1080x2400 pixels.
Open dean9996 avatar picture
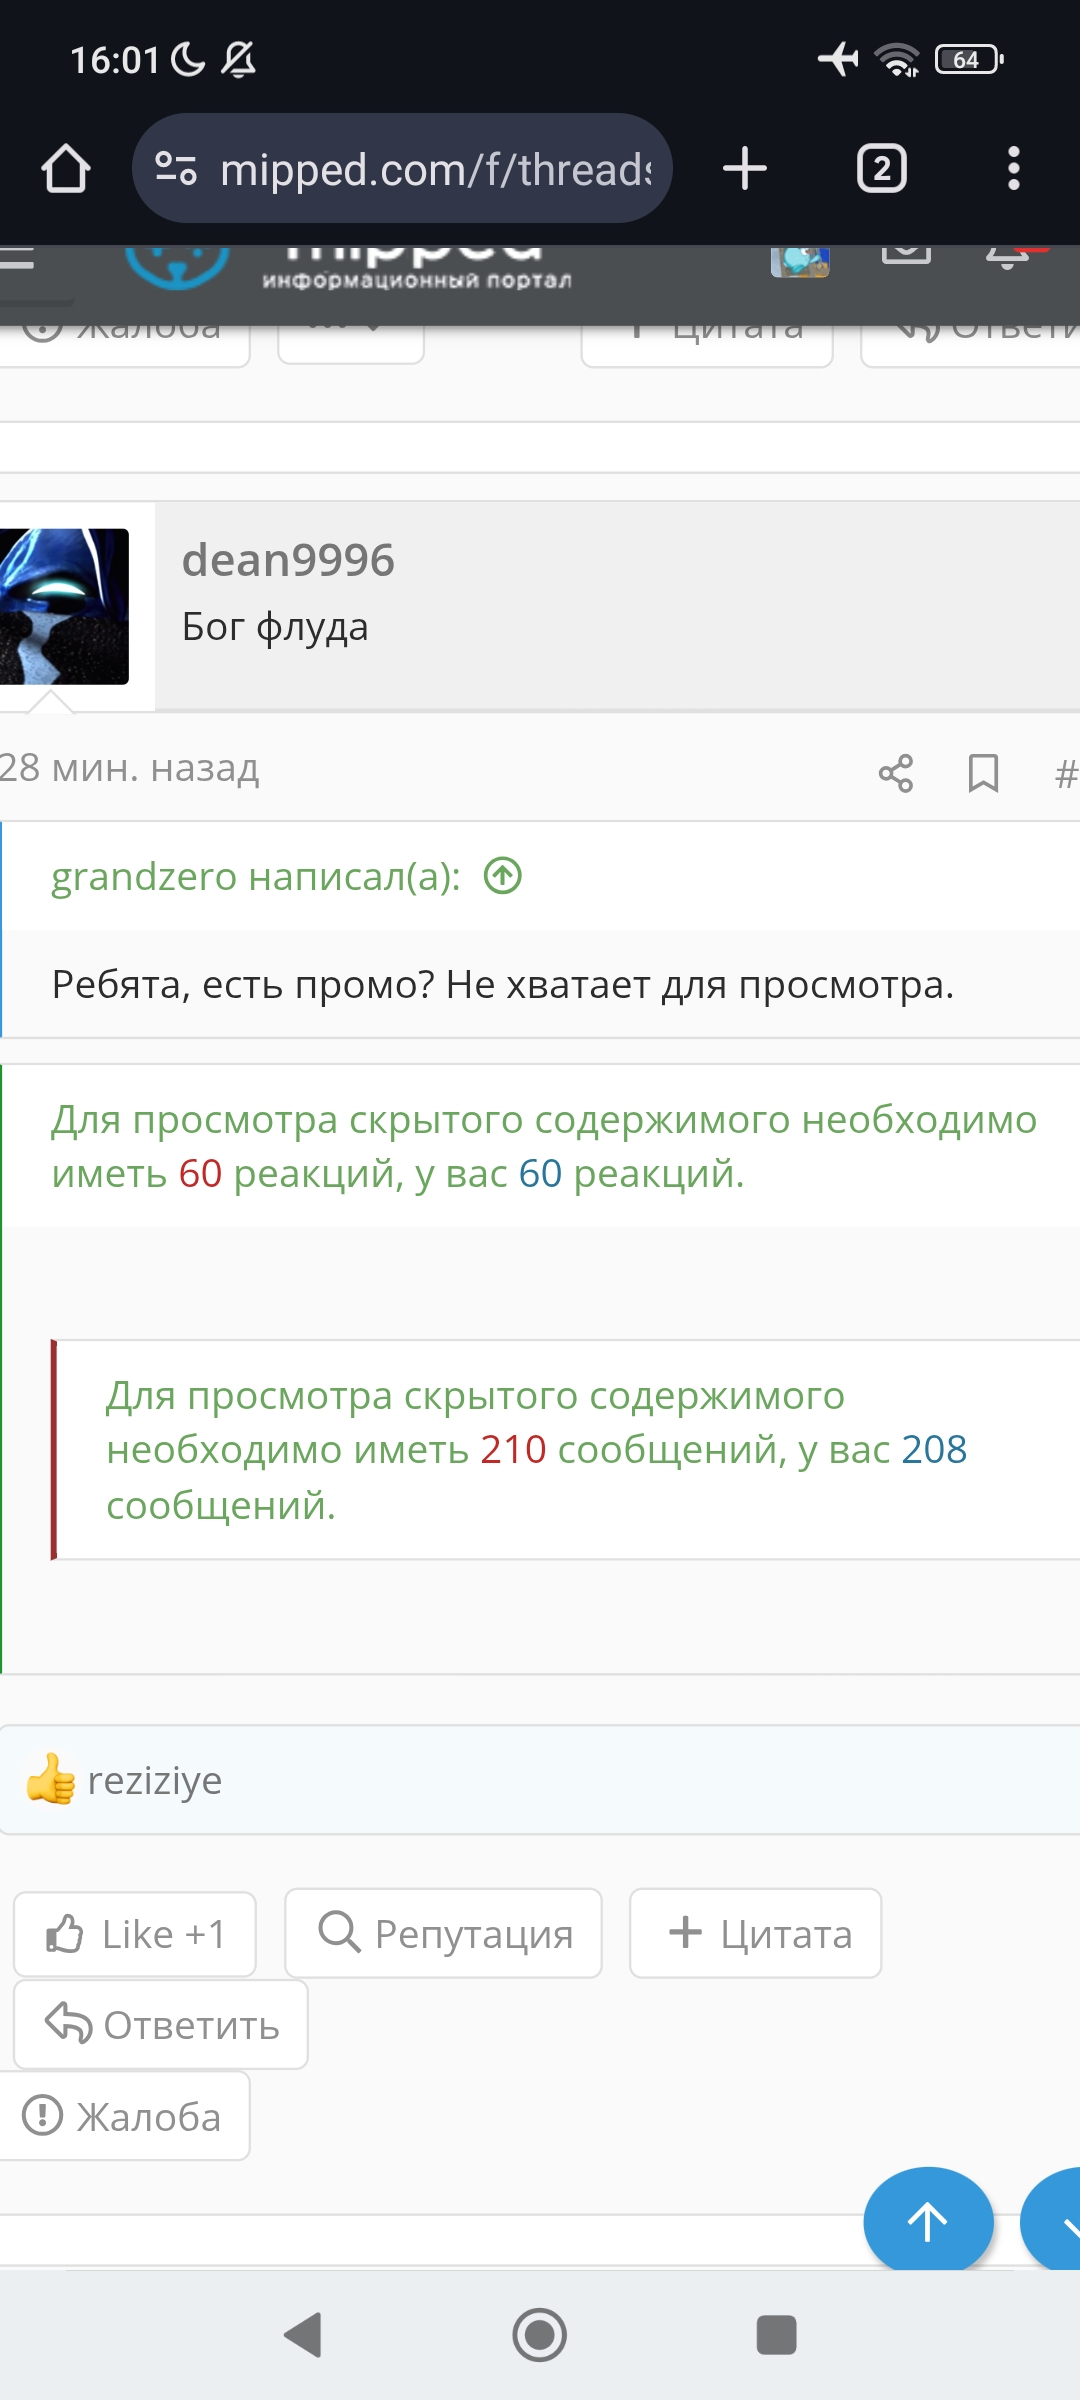[64, 606]
